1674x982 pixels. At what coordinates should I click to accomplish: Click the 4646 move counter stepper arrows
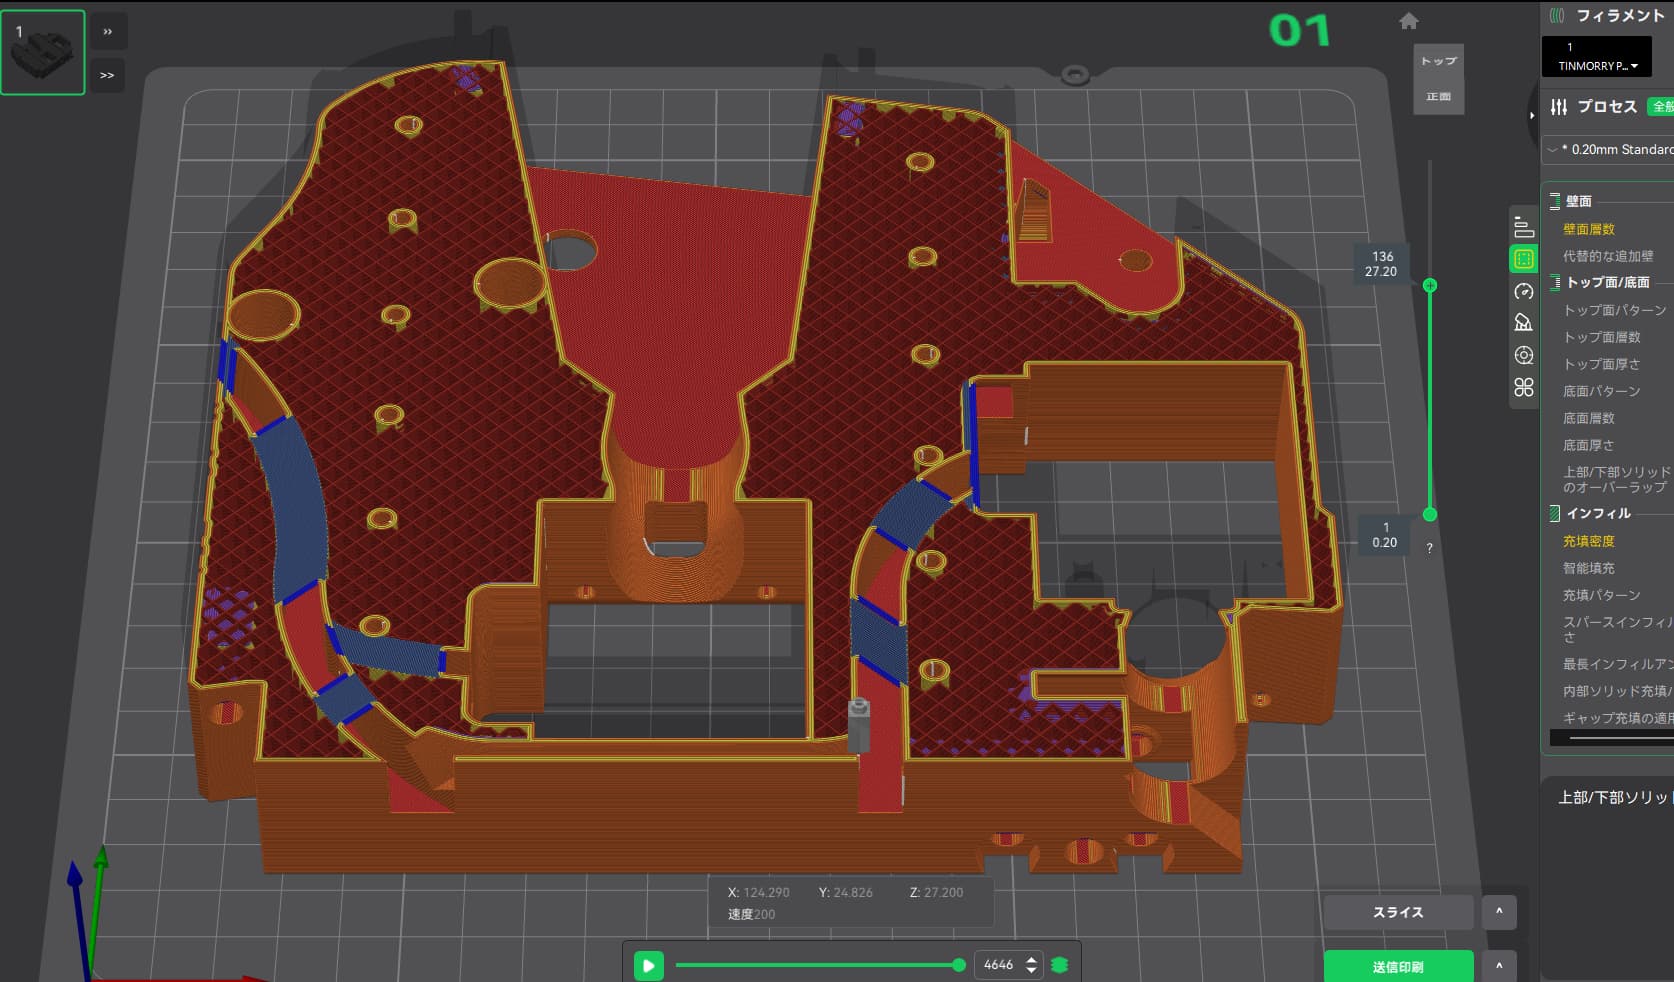(x=1032, y=965)
